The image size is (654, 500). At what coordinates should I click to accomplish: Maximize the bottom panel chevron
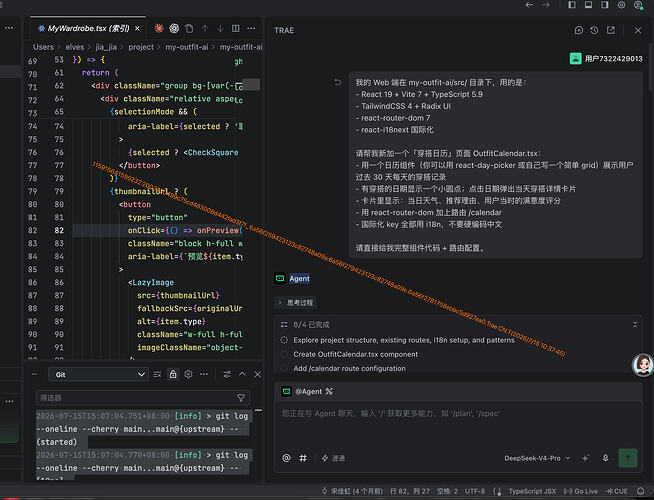(x=242, y=374)
